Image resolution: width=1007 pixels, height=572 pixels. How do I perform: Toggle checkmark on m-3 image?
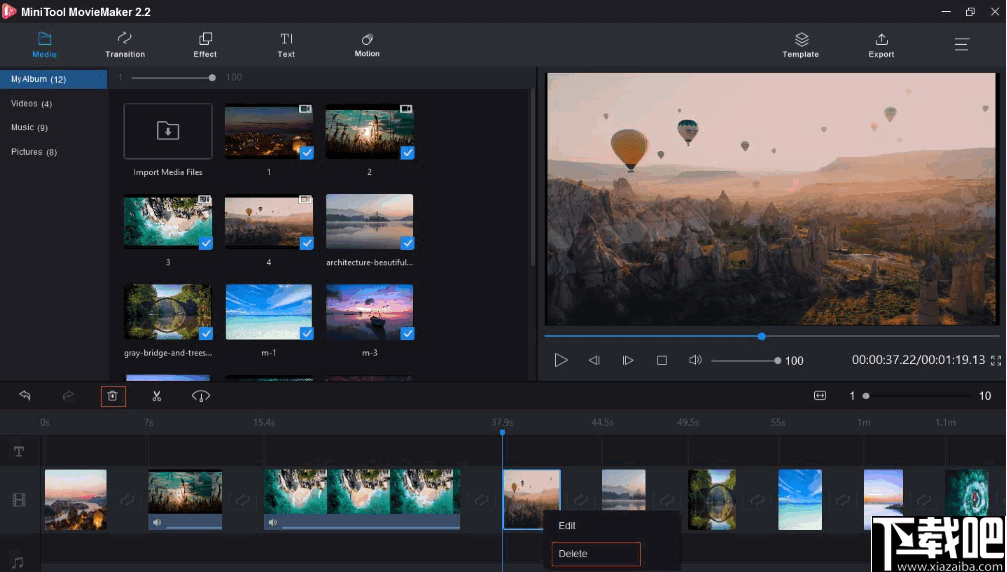pos(407,334)
